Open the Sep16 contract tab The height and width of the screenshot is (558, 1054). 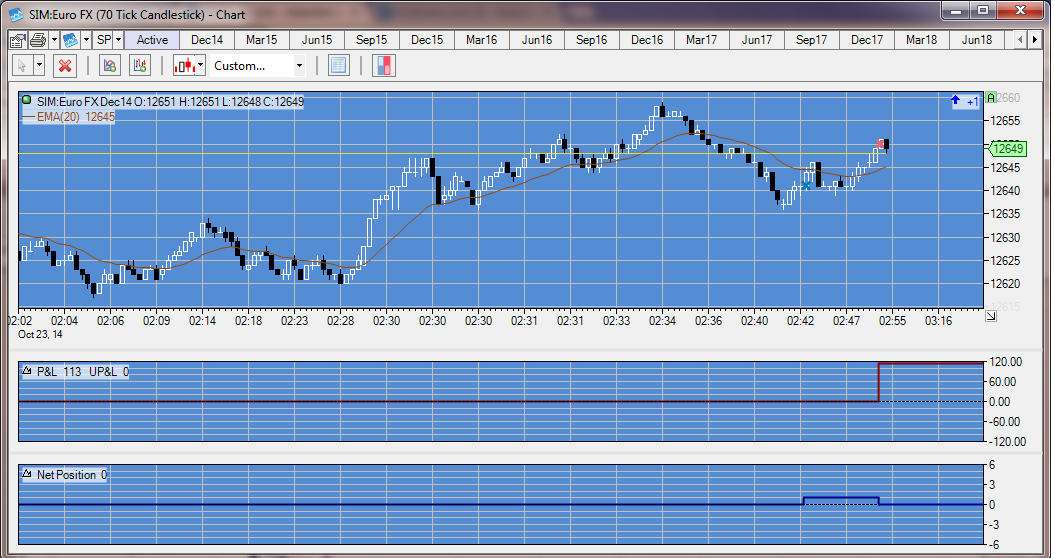click(592, 40)
